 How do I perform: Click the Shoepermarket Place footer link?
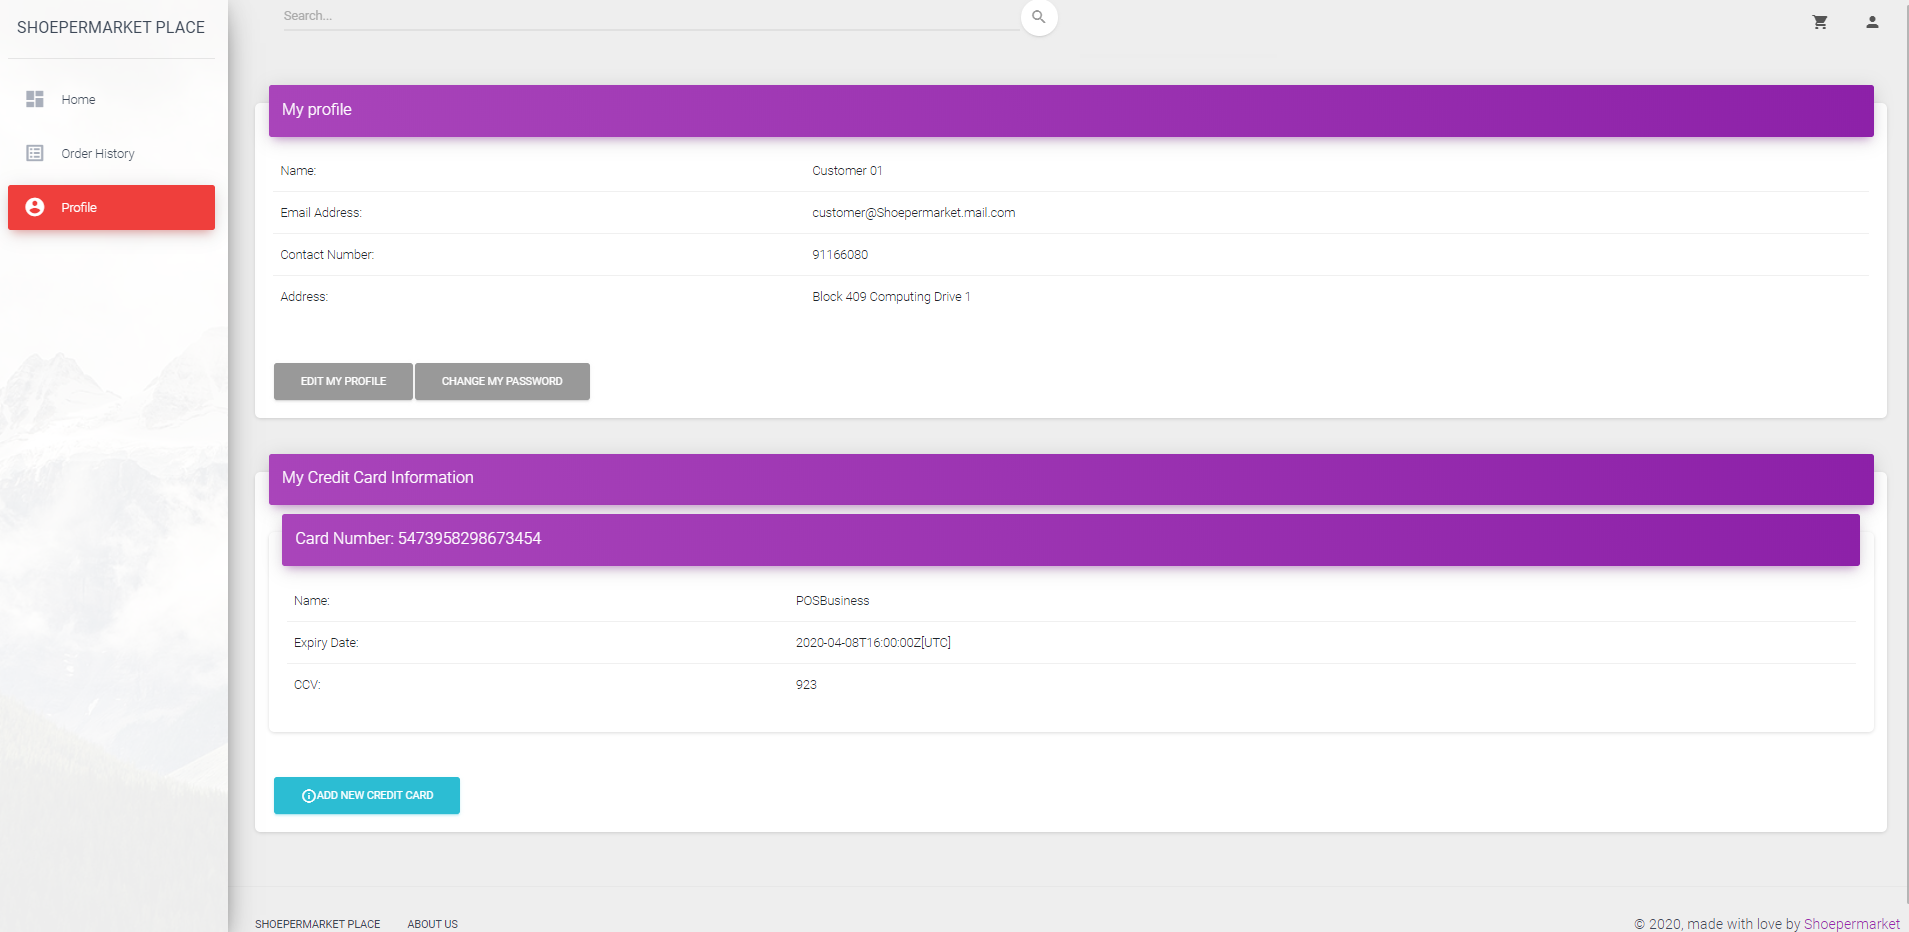[318, 924]
